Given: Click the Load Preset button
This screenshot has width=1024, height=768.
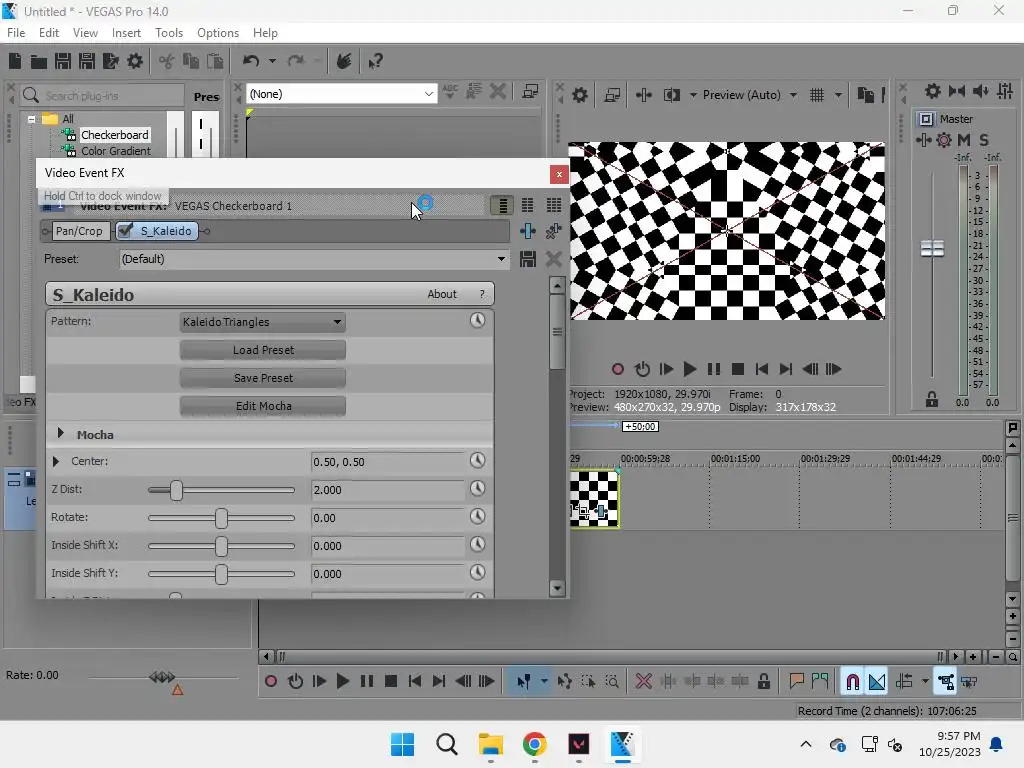Looking at the screenshot, I should click(263, 350).
